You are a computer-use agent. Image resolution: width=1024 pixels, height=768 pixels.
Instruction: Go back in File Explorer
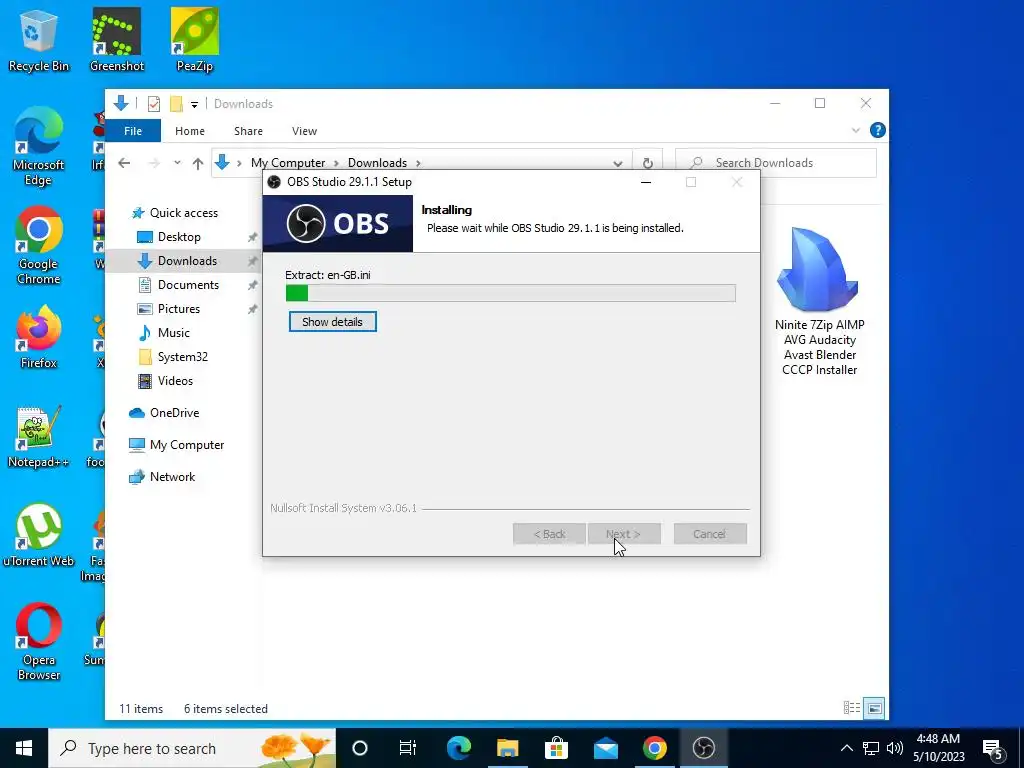click(124, 163)
